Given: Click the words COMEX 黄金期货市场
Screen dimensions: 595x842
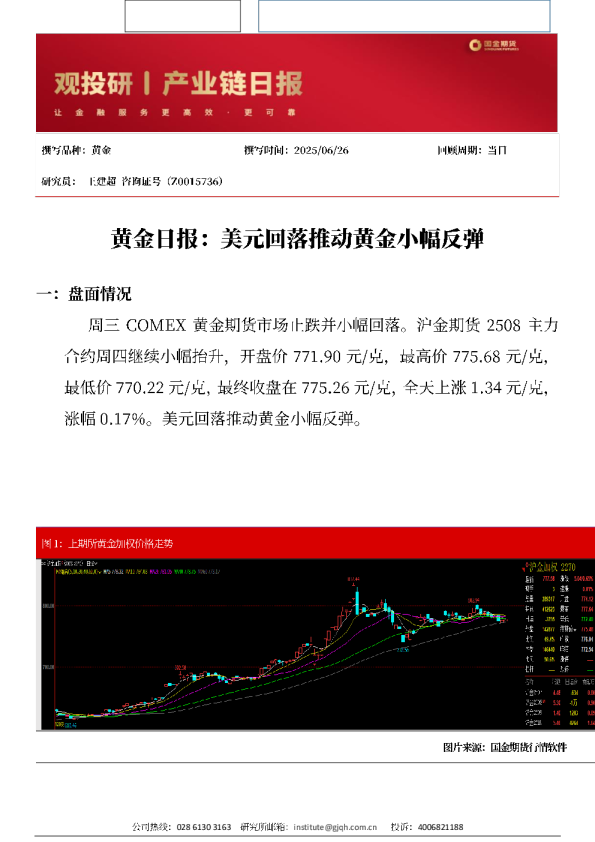Looking at the screenshot, I should pos(207,325).
